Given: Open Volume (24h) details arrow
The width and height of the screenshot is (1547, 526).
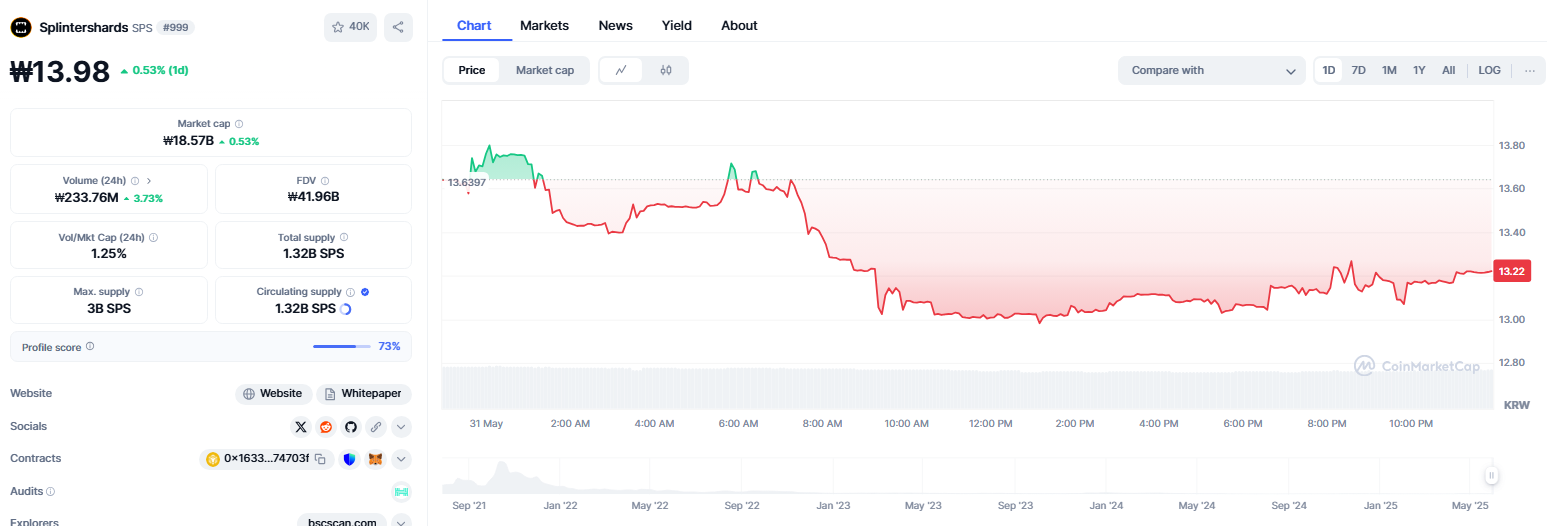Looking at the screenshot, I should click(150, 181).
